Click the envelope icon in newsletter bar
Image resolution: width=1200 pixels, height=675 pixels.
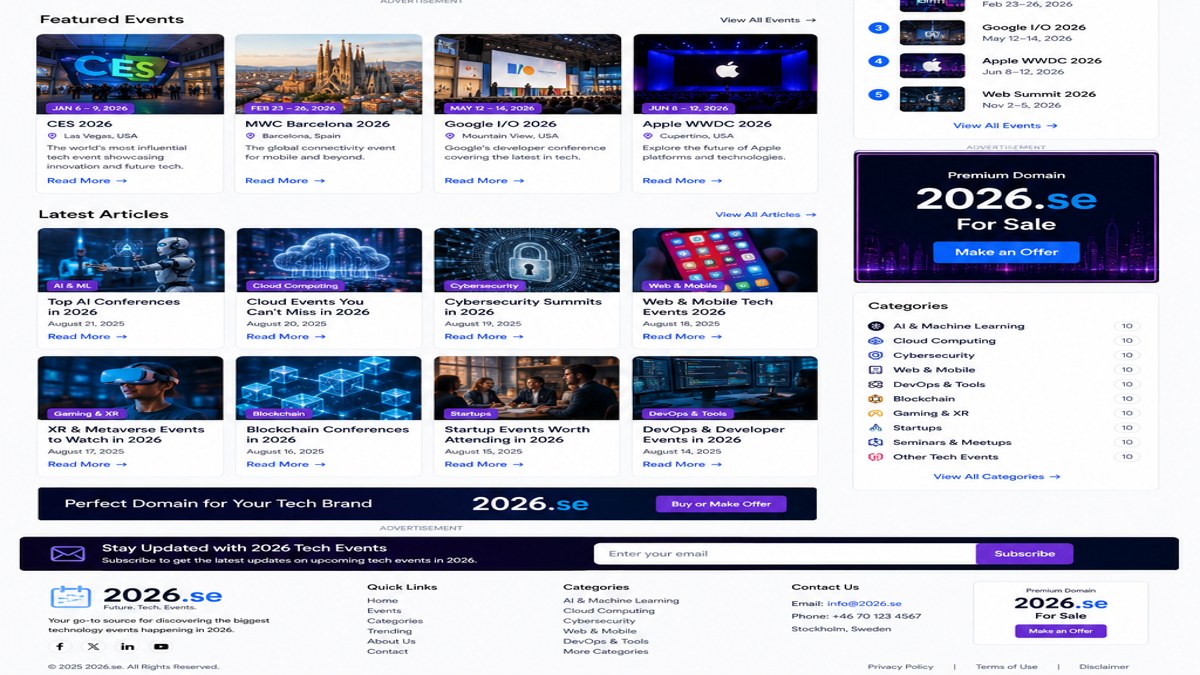pos(68,553)
